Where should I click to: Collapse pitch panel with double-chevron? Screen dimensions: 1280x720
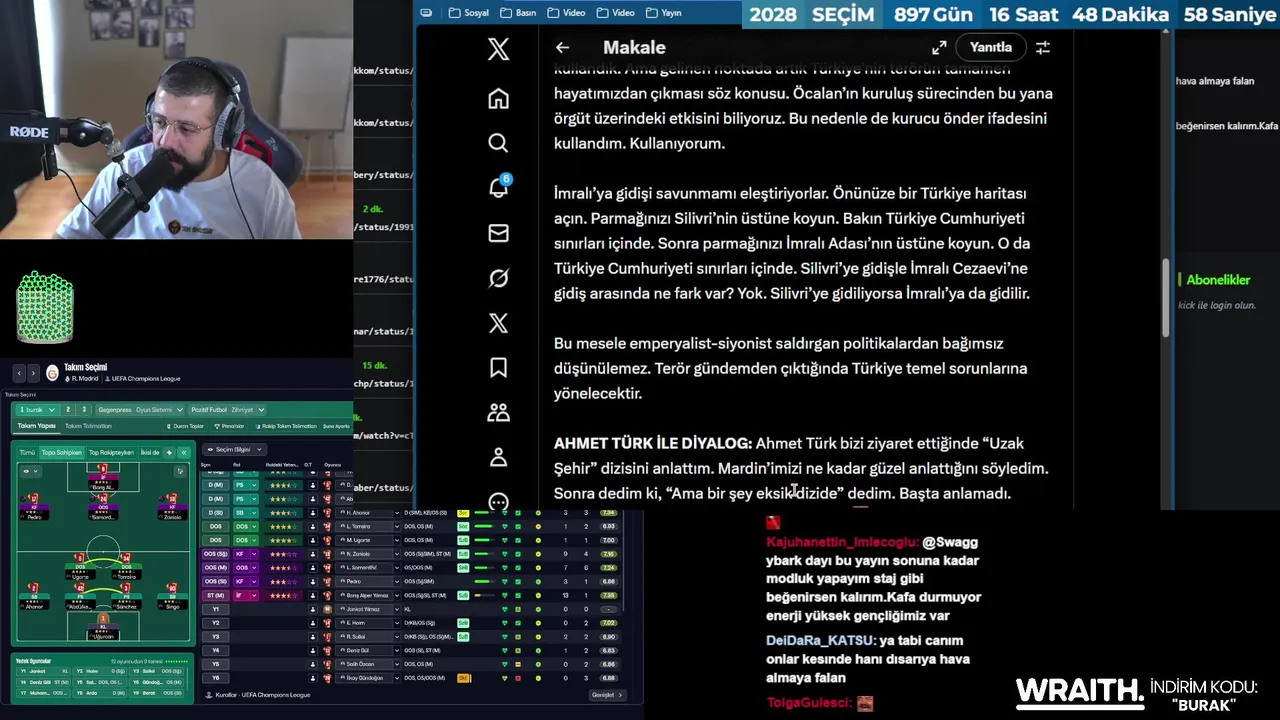(x=183, y=452)
